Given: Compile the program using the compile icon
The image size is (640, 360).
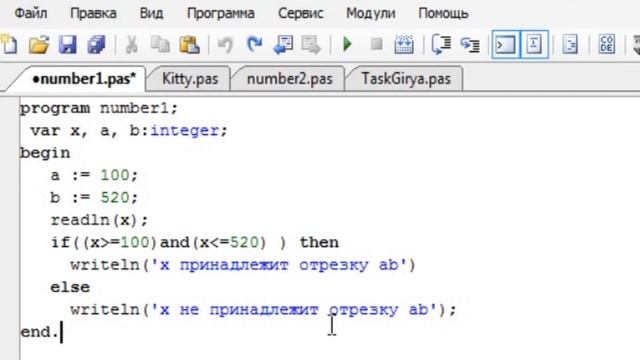Looking at the screenshot, I should 404,44.
